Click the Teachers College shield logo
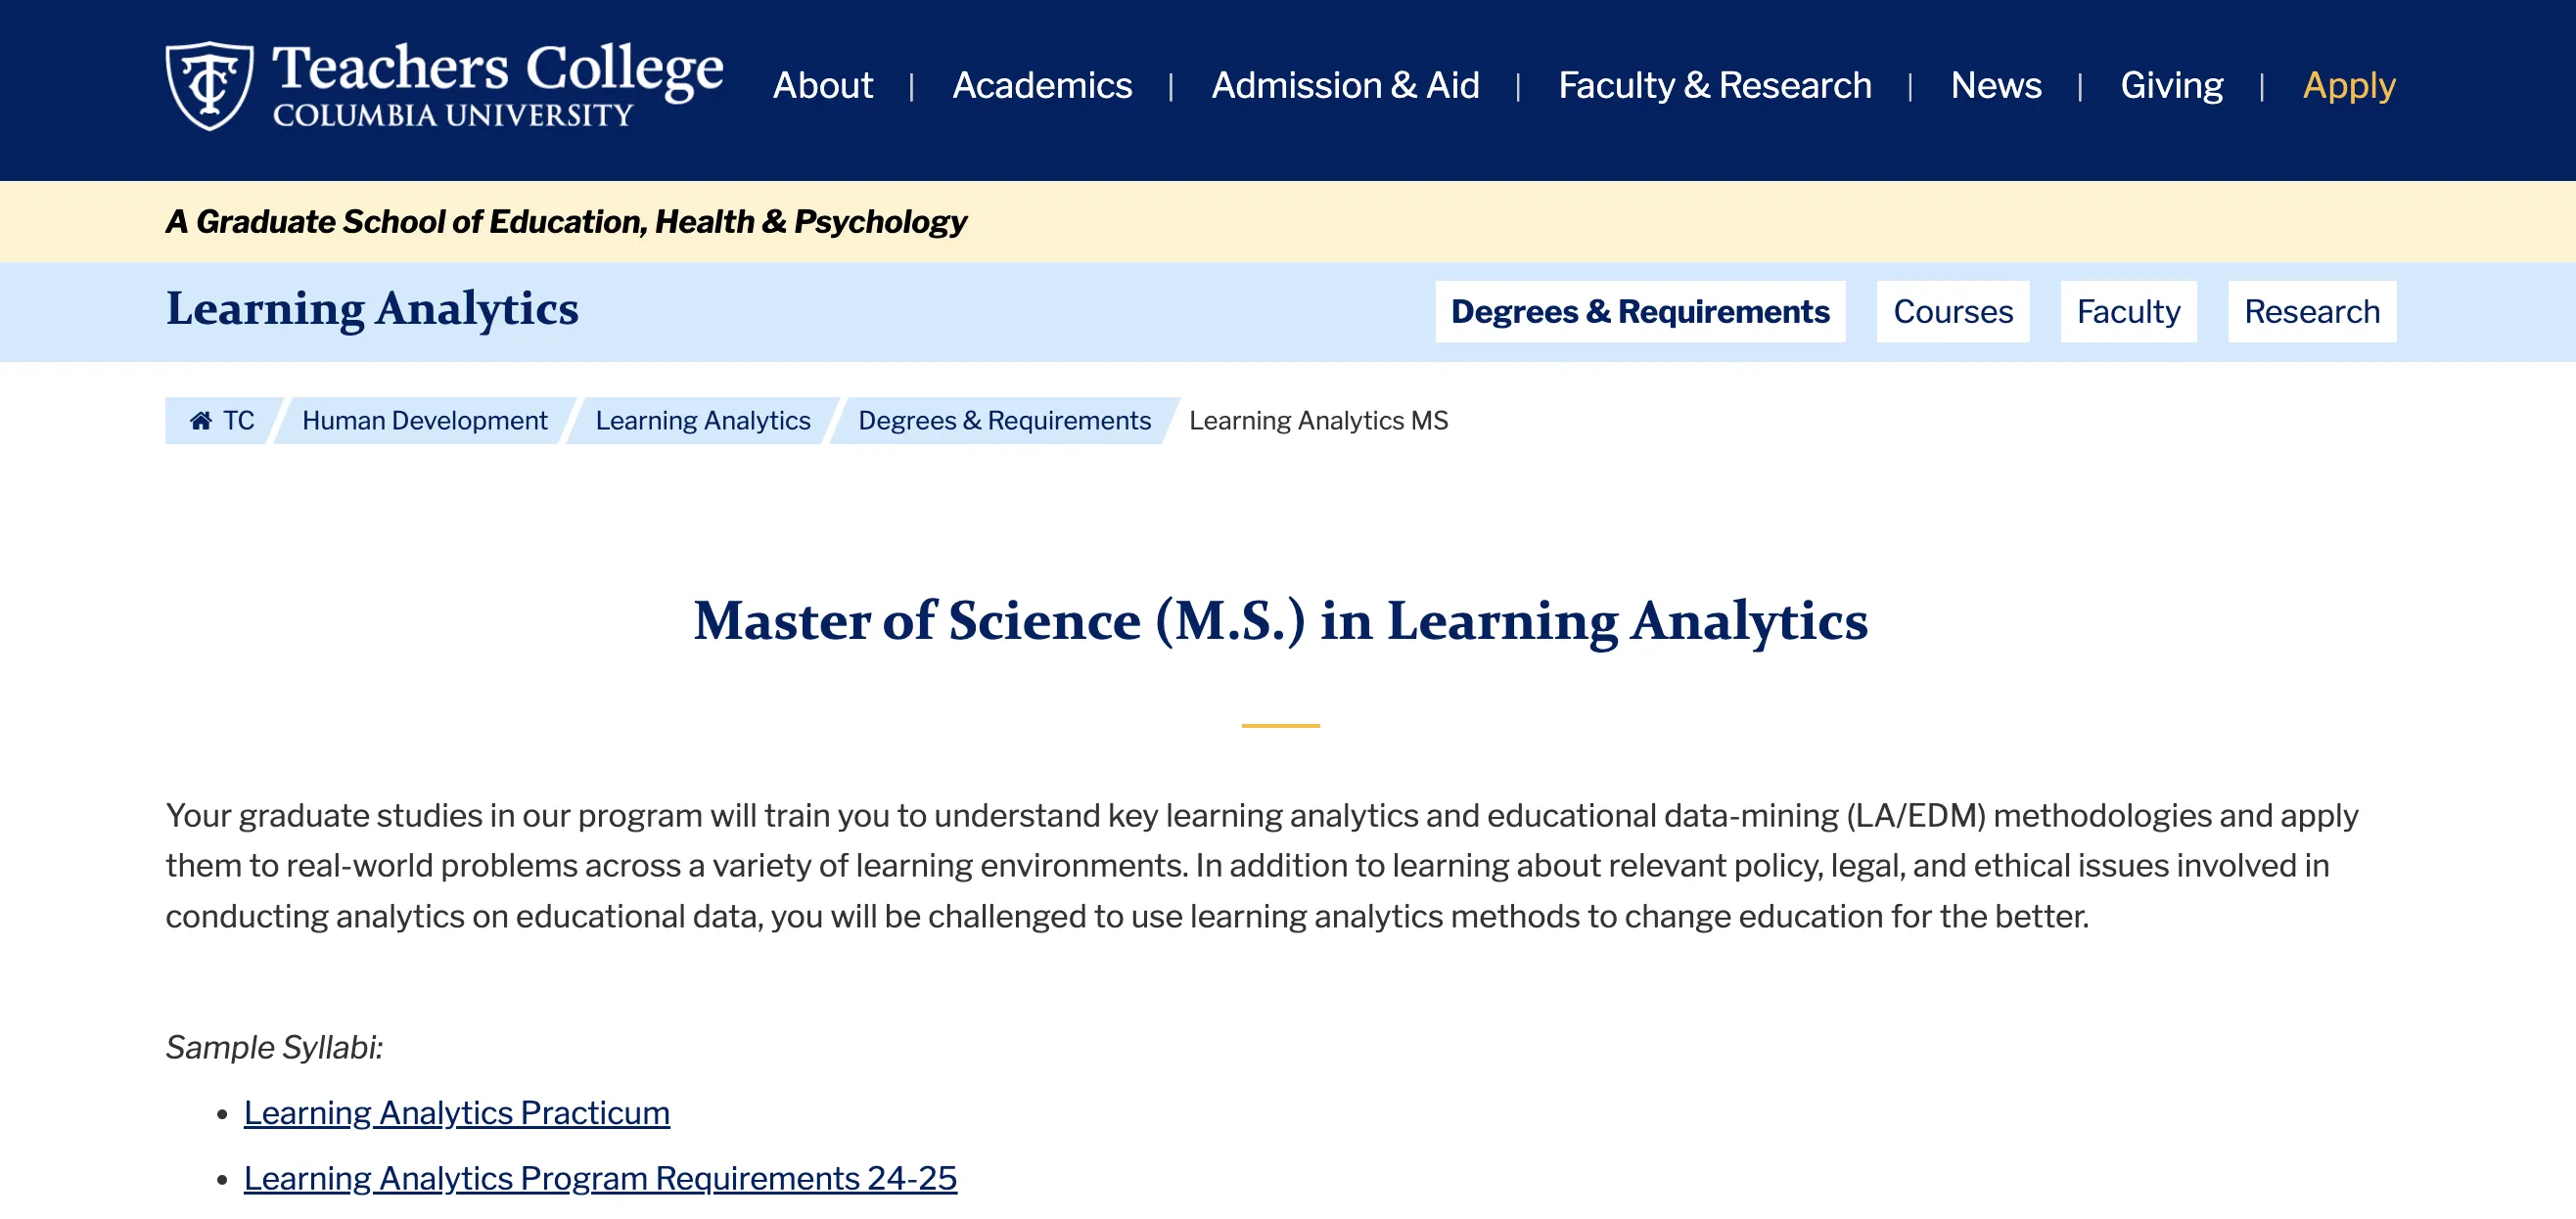Image resolution: width=2576 pixels, height=1219 pixels. point(208,85)
